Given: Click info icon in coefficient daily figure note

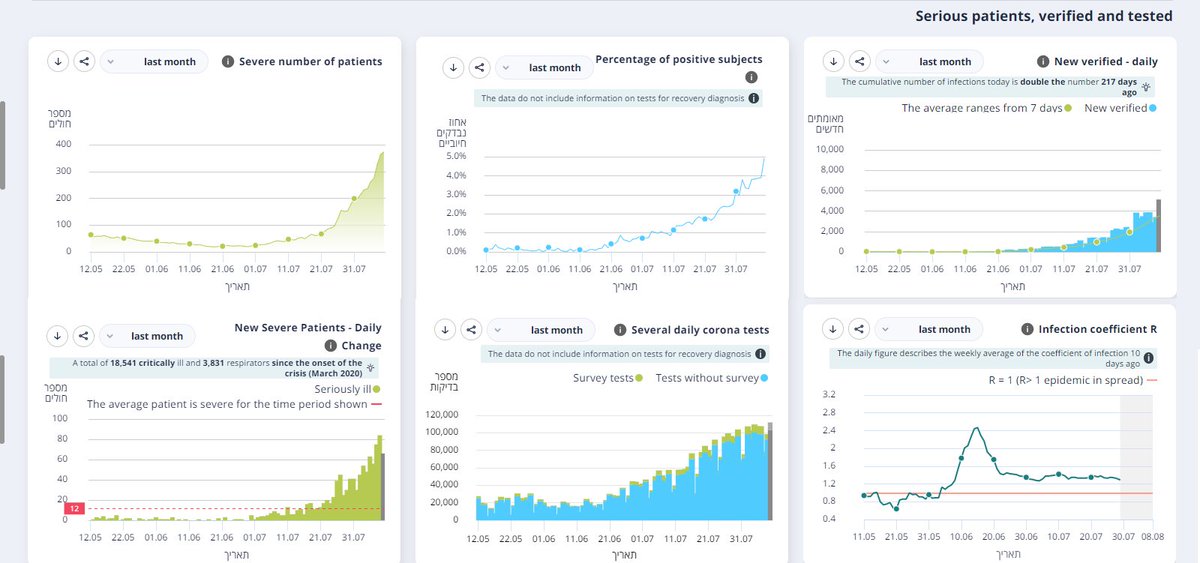Looking at the screenshot, I should click(x=1148, y=358).
